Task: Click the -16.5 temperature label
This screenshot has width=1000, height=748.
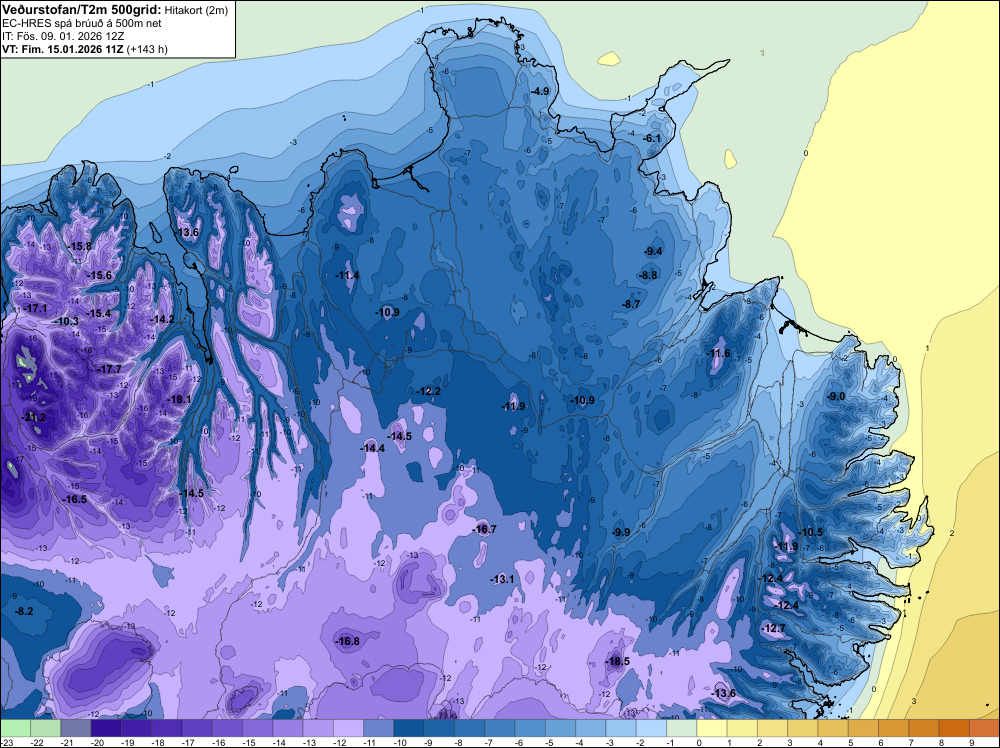Action: point(75,499)
